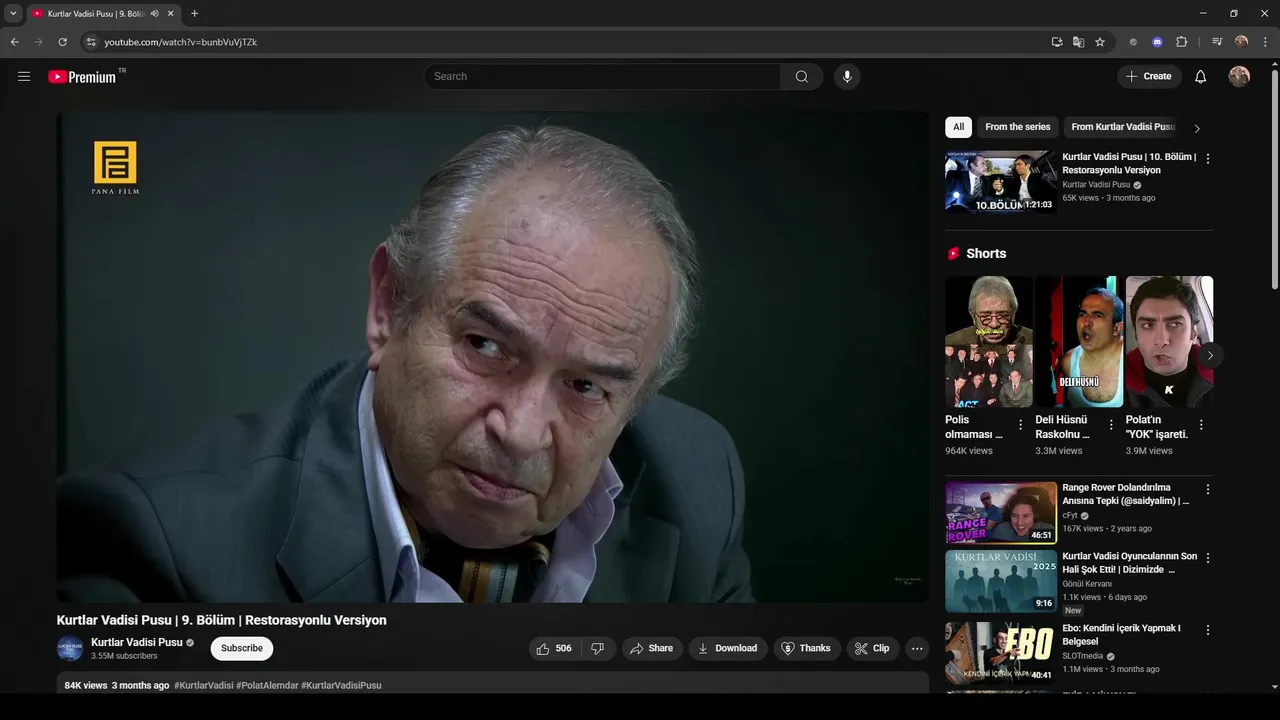Click inside the YouTube search field
This screenshot has height=720, width=1280.
(603, 76)
